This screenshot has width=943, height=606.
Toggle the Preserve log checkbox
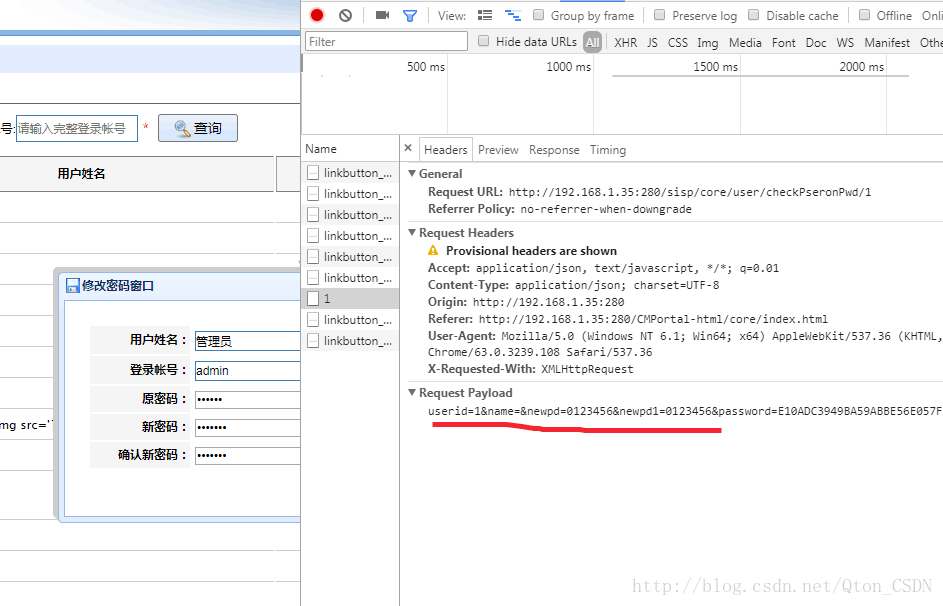pos(660,15)
